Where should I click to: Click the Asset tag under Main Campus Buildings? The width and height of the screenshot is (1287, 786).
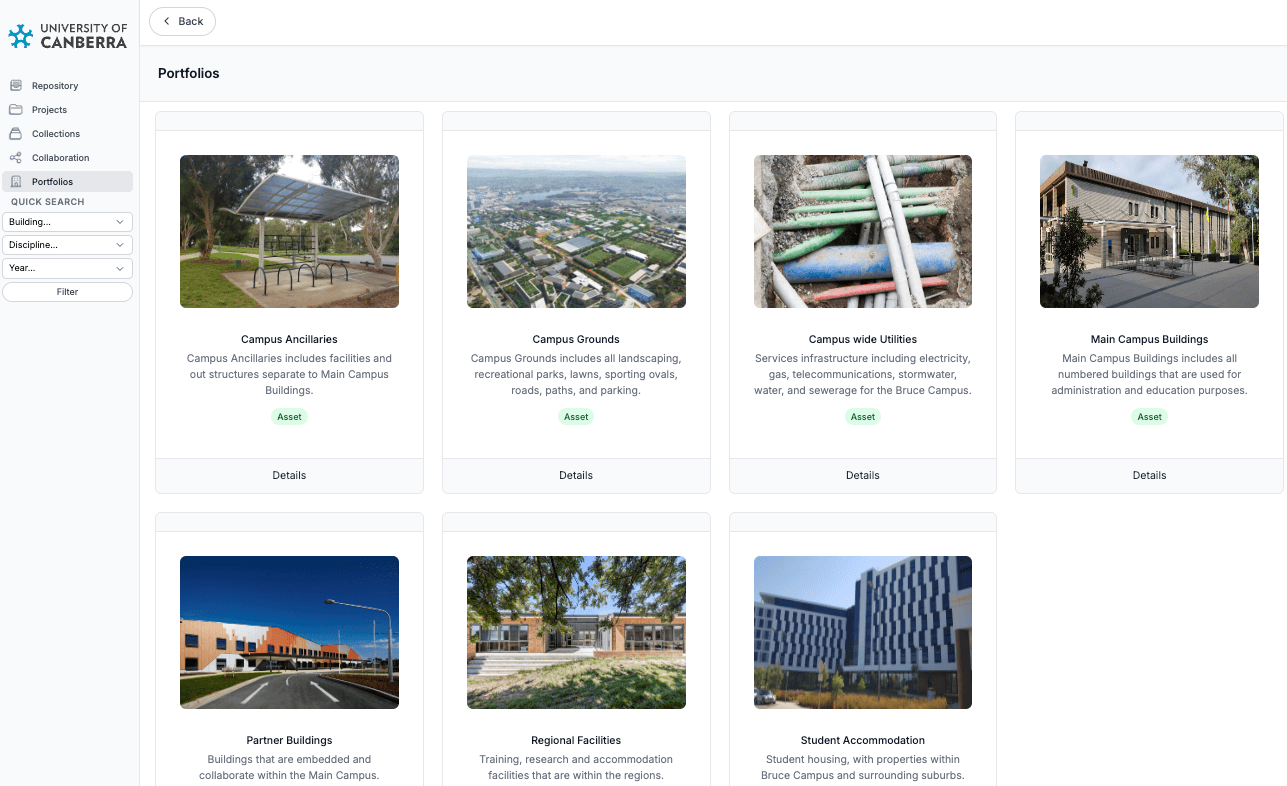click(1149, 417)
